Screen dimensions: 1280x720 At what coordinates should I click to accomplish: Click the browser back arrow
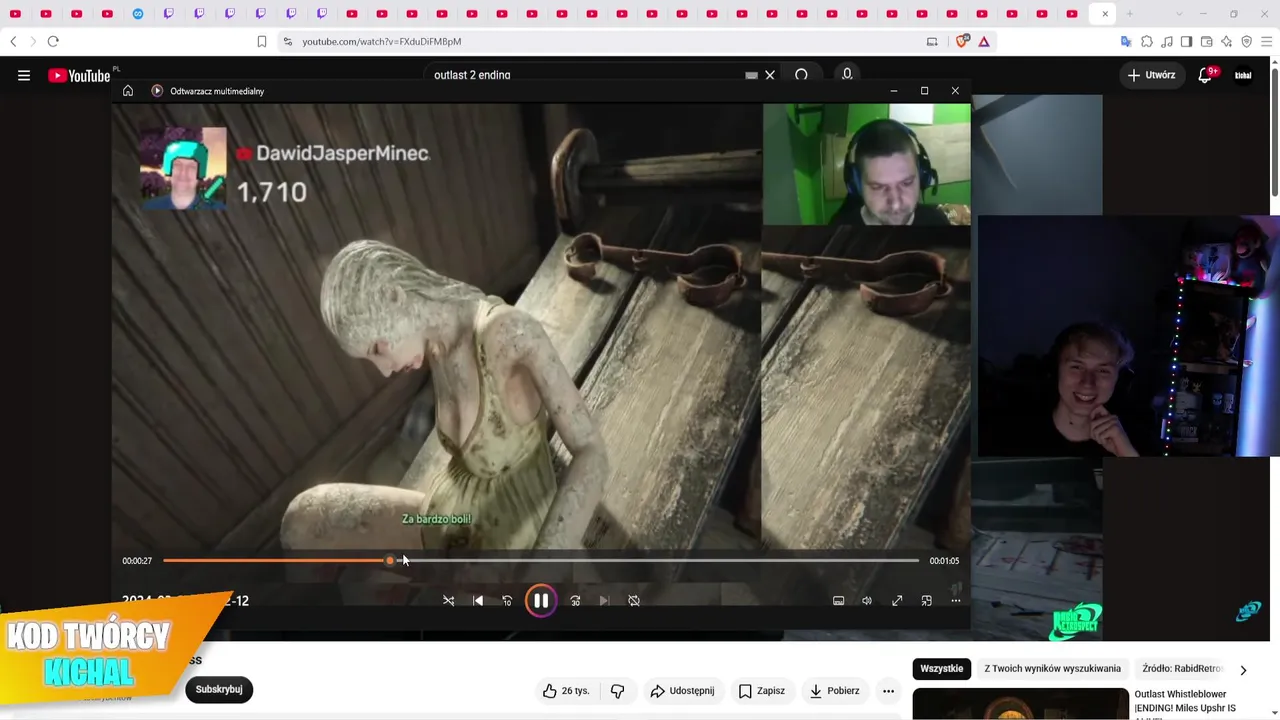(x=13, y=41)
